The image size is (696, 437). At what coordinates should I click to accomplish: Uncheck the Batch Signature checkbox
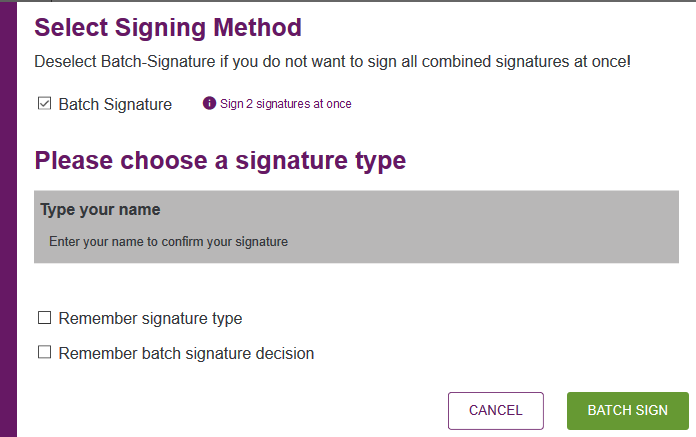[x=44, y=103]
